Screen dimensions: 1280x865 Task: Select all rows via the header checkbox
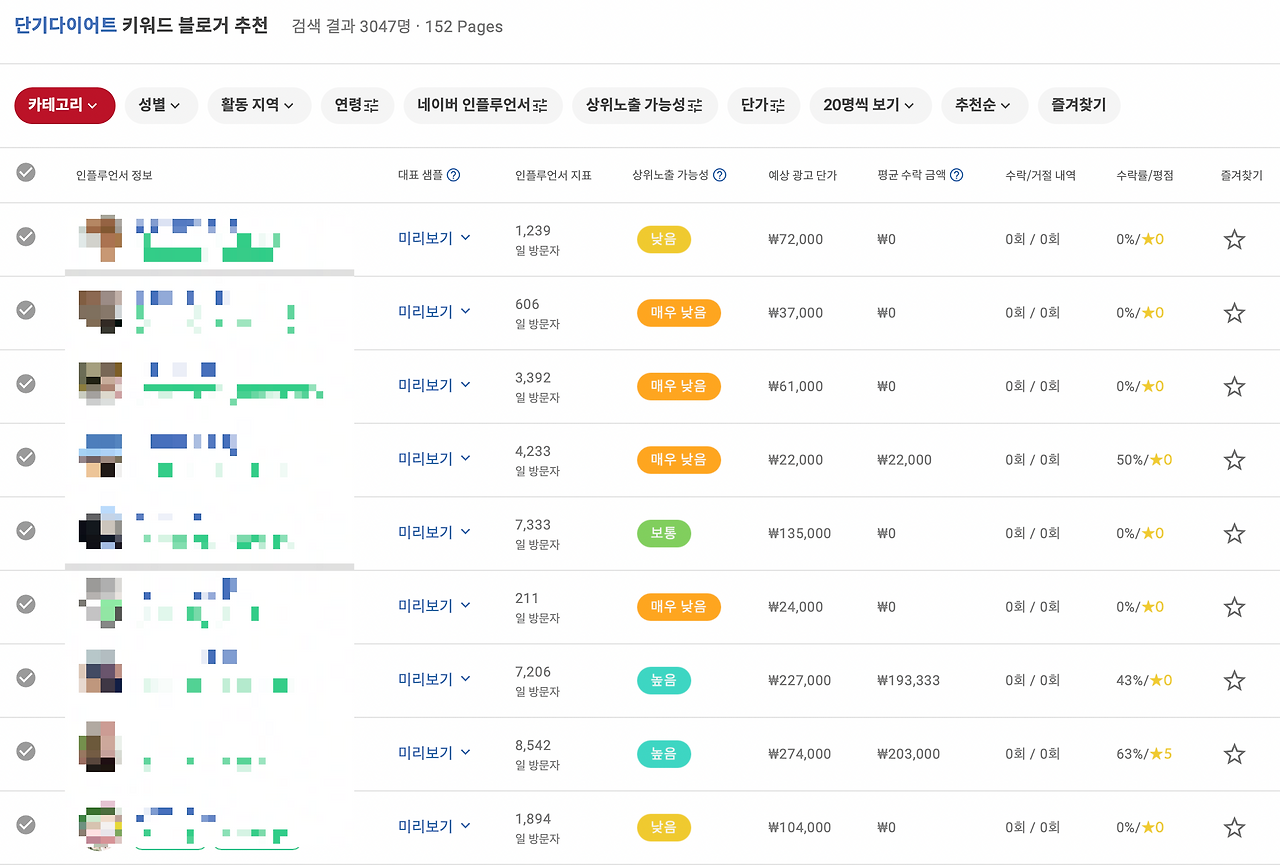tap(26, 172)
